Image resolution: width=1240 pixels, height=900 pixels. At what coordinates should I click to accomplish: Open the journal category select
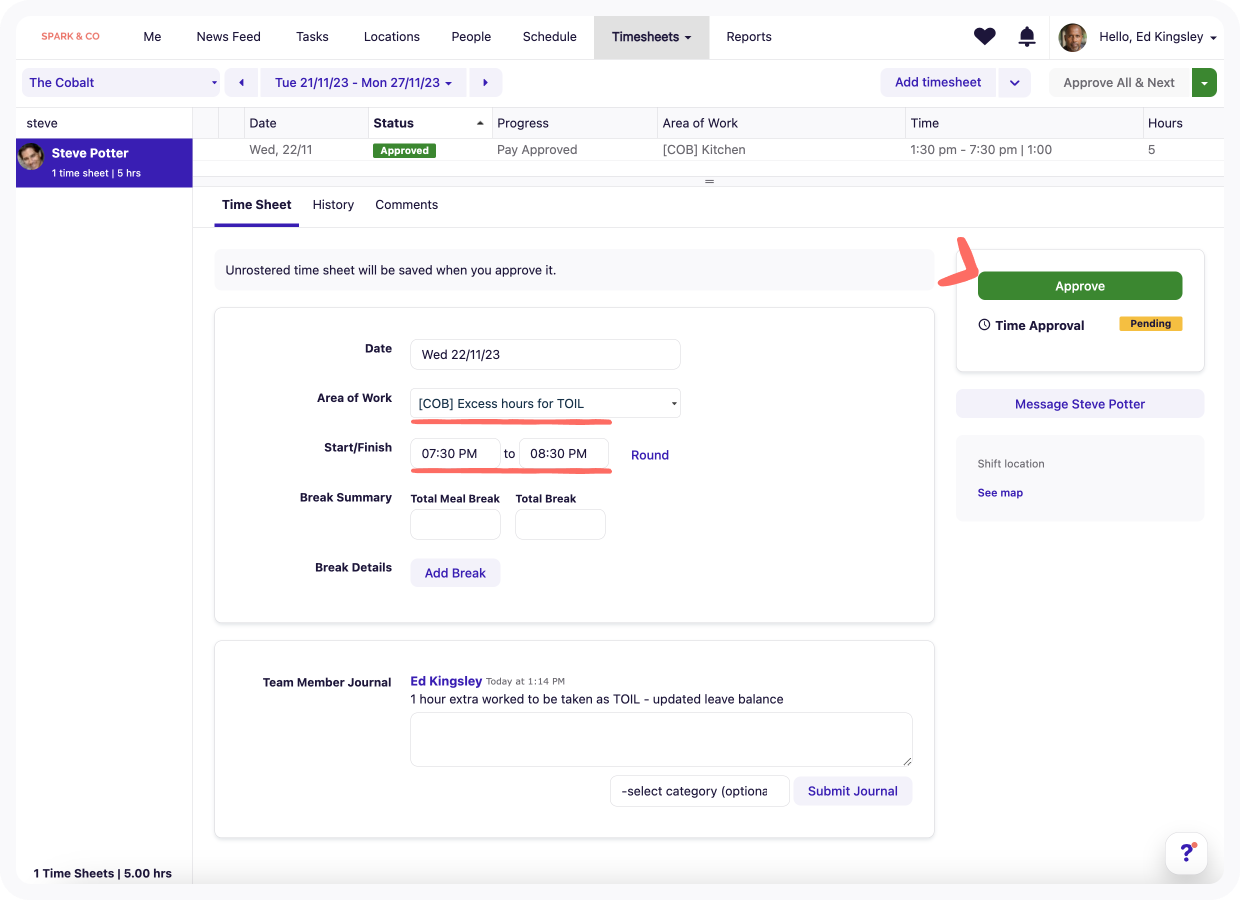pos(699,791)
